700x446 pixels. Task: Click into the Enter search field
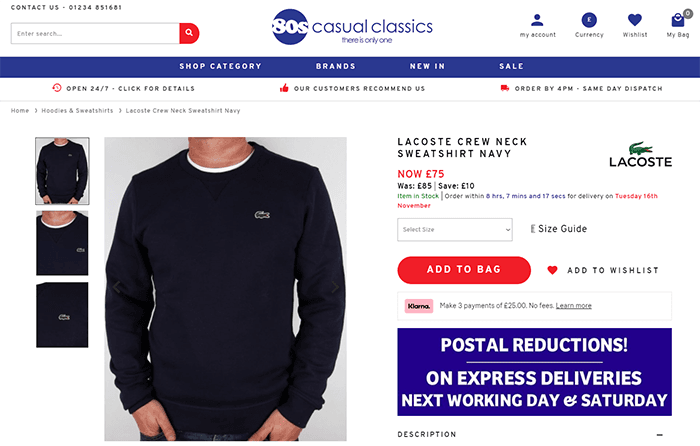pos(95,33)
